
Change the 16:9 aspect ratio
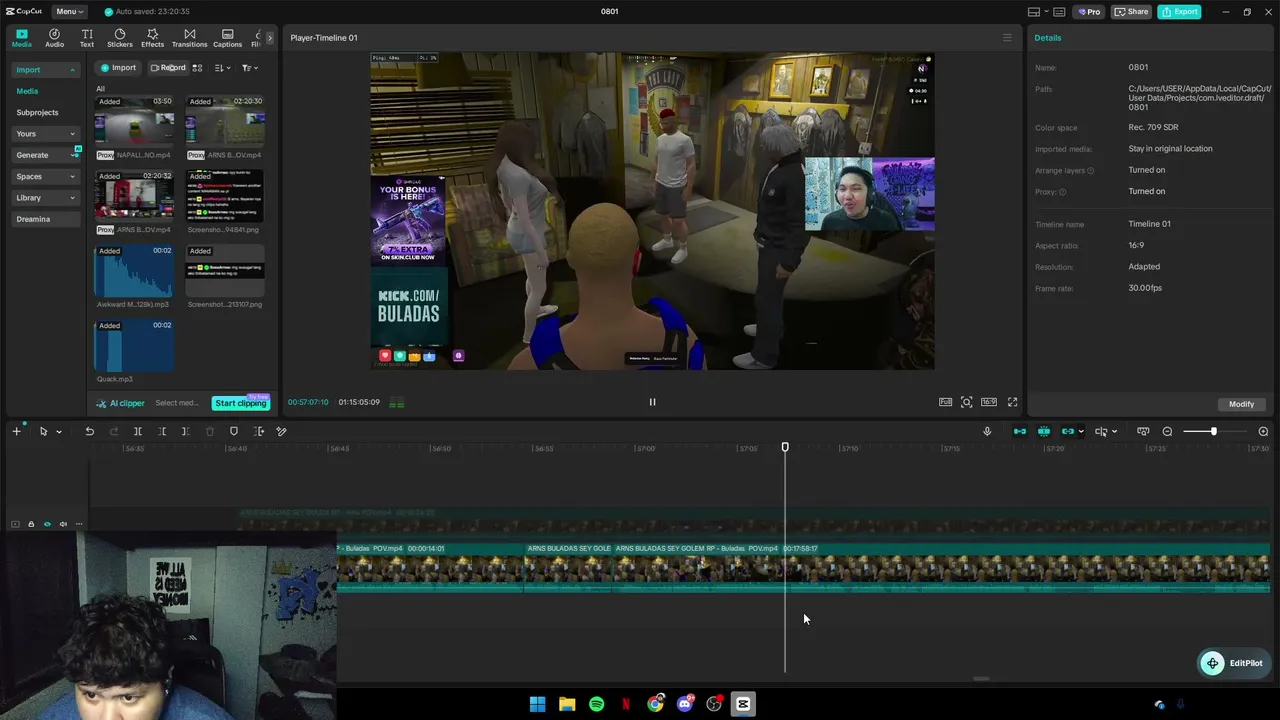[988, 402]
